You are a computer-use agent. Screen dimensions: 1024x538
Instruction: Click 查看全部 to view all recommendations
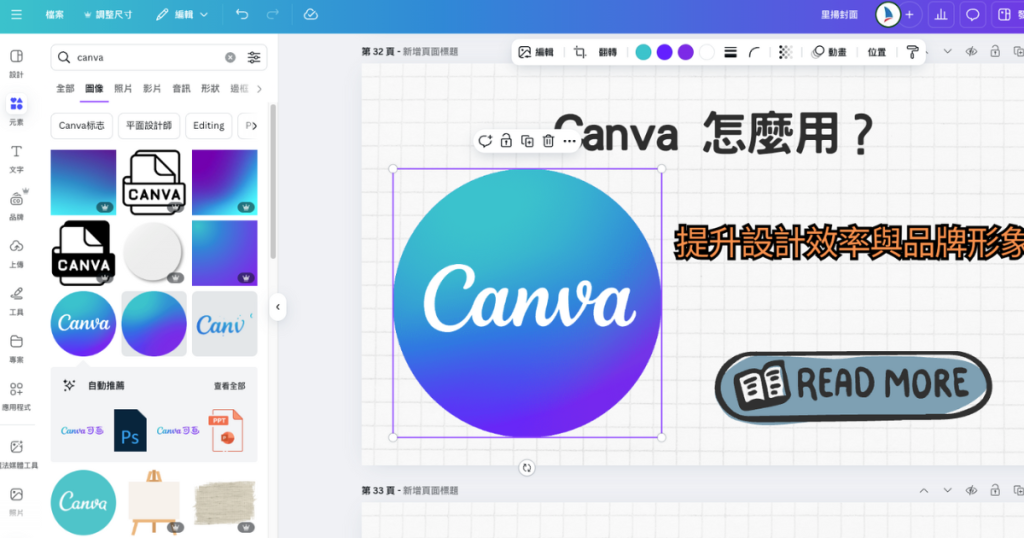coord(229,386)
